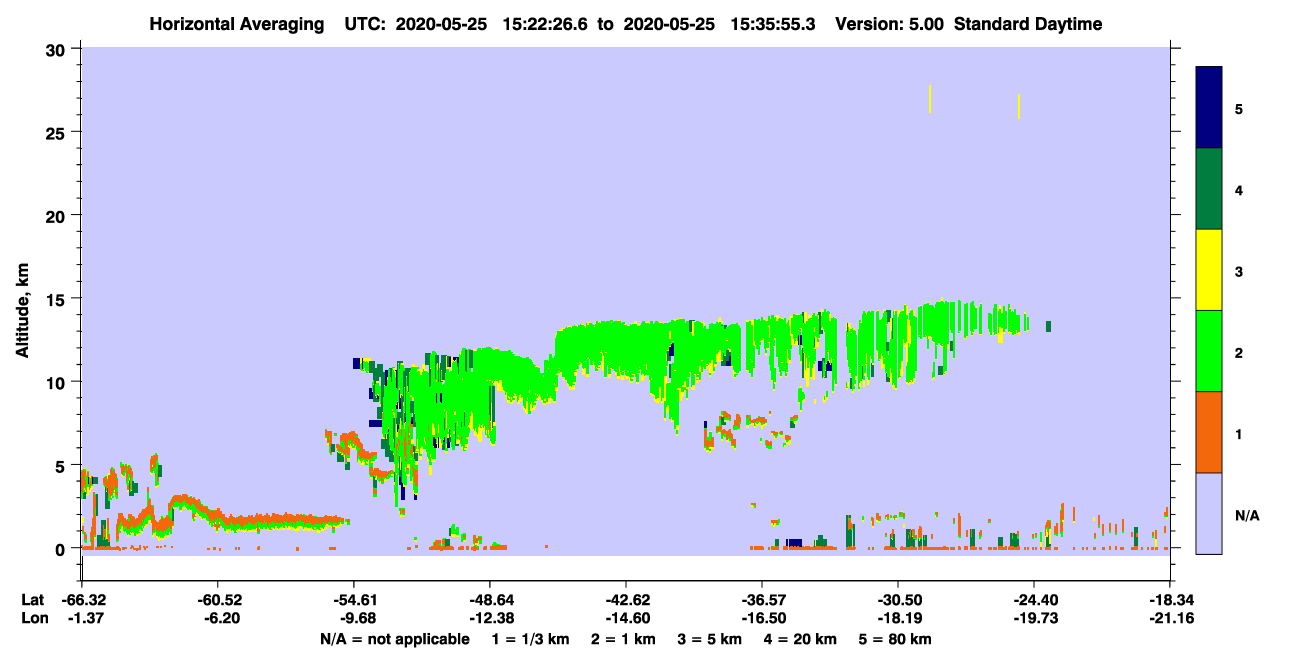The width and height of the screenshot is (1300, 667).
Task: Click the 'Lon' row label
Action: 33,619
